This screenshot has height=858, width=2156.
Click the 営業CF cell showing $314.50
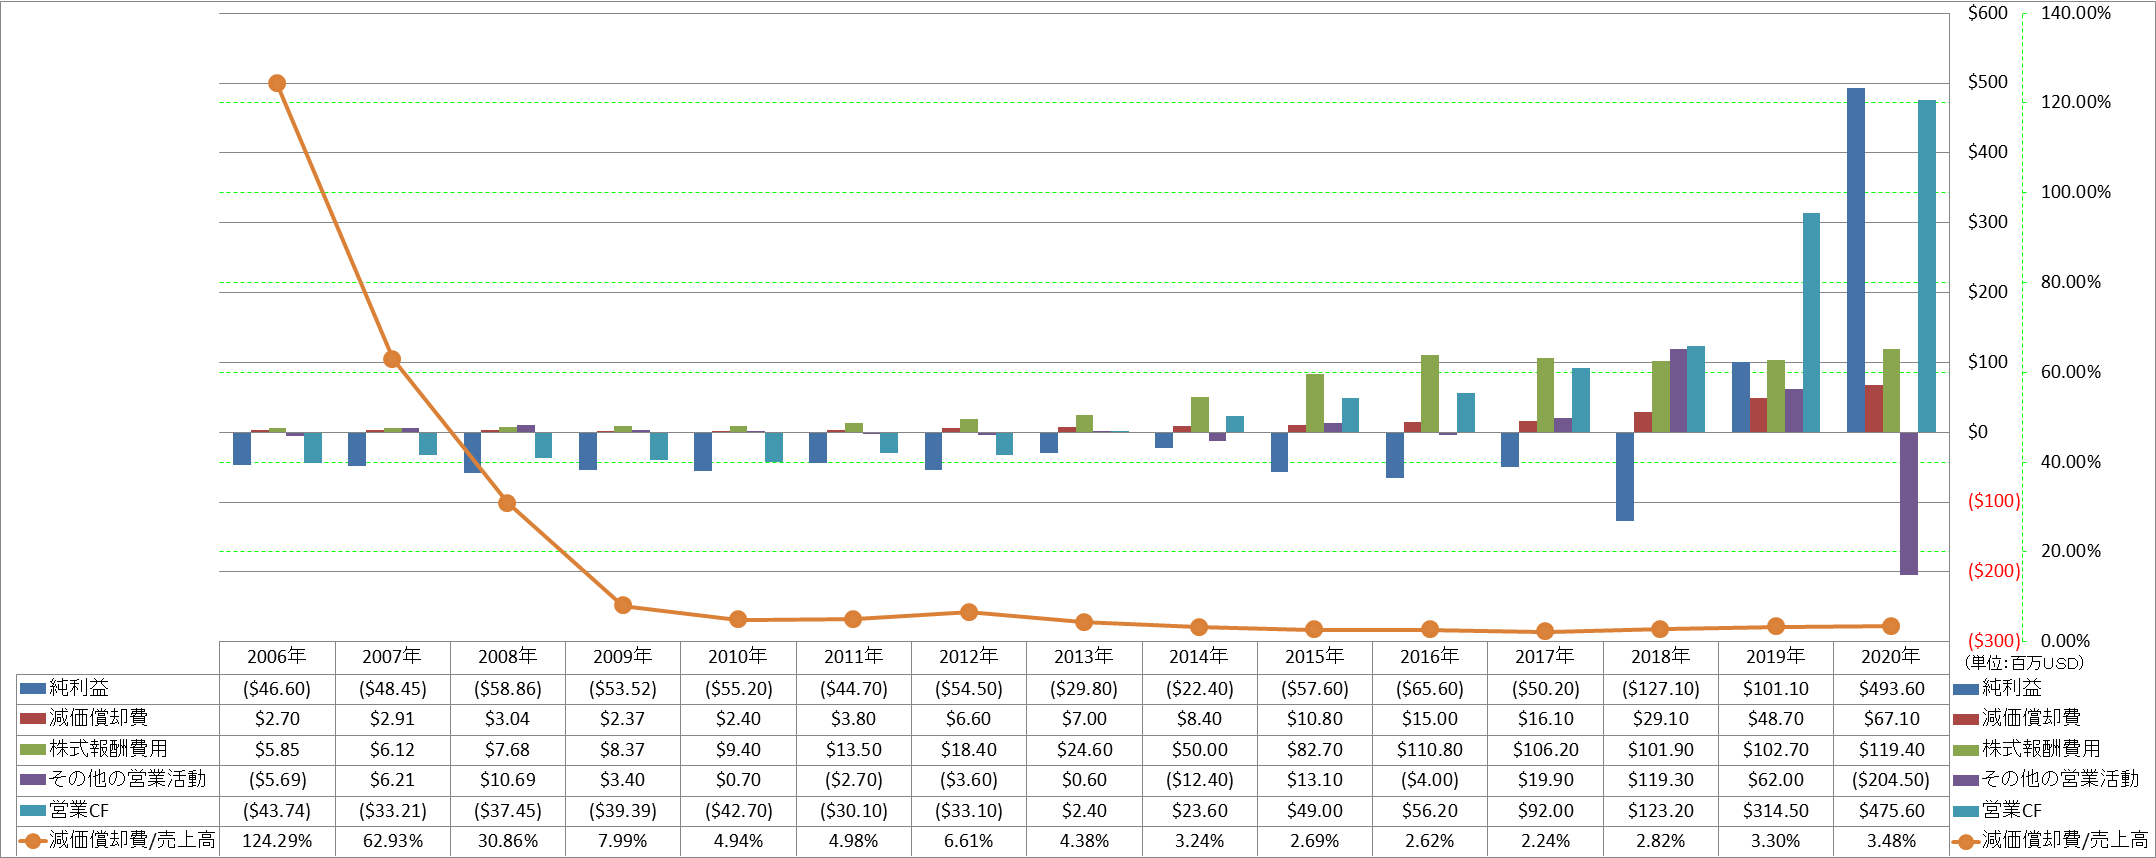coord(1776,811)
